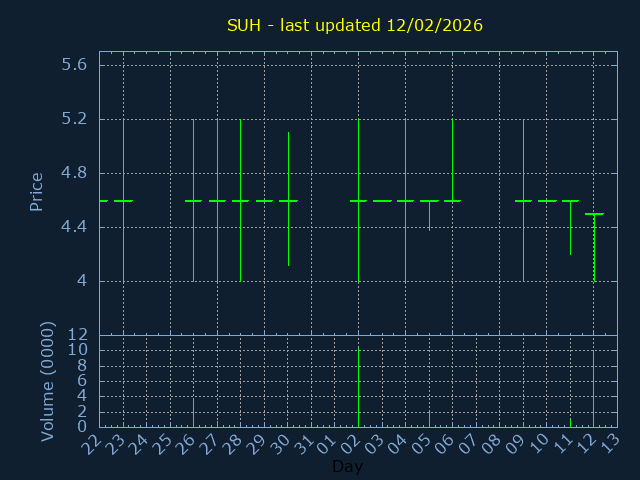Select day 13 on the x-axis
This screenshot has height=480, width=640.
(x=609, y=445)
